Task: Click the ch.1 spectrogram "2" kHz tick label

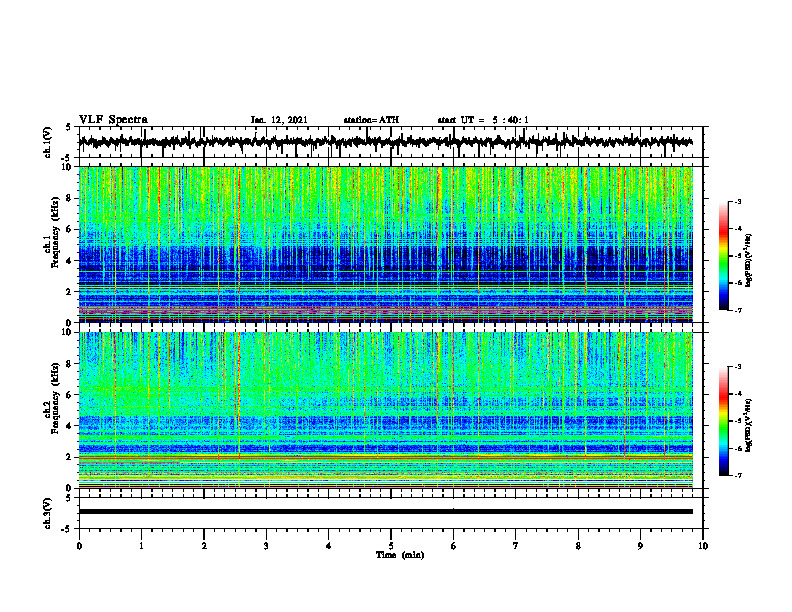Action: pyautogui.click(x=70, y=291)
